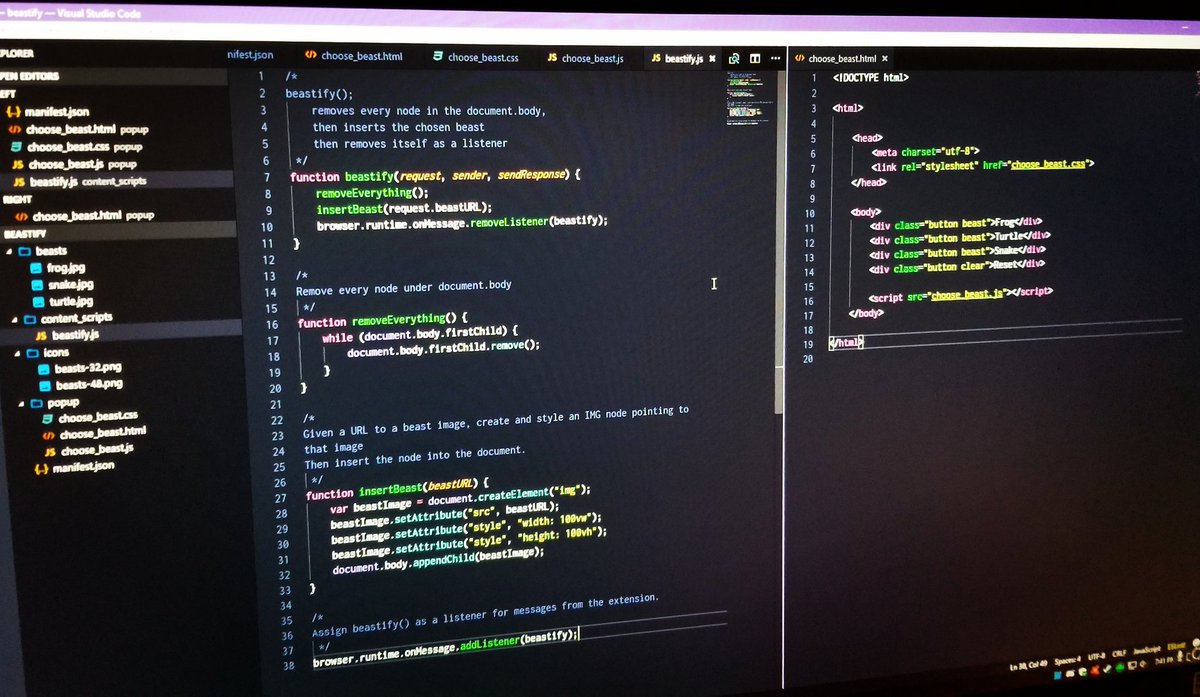
Task: Click manifest.json braces icon in open editors
Action: [x=15, y=112]
